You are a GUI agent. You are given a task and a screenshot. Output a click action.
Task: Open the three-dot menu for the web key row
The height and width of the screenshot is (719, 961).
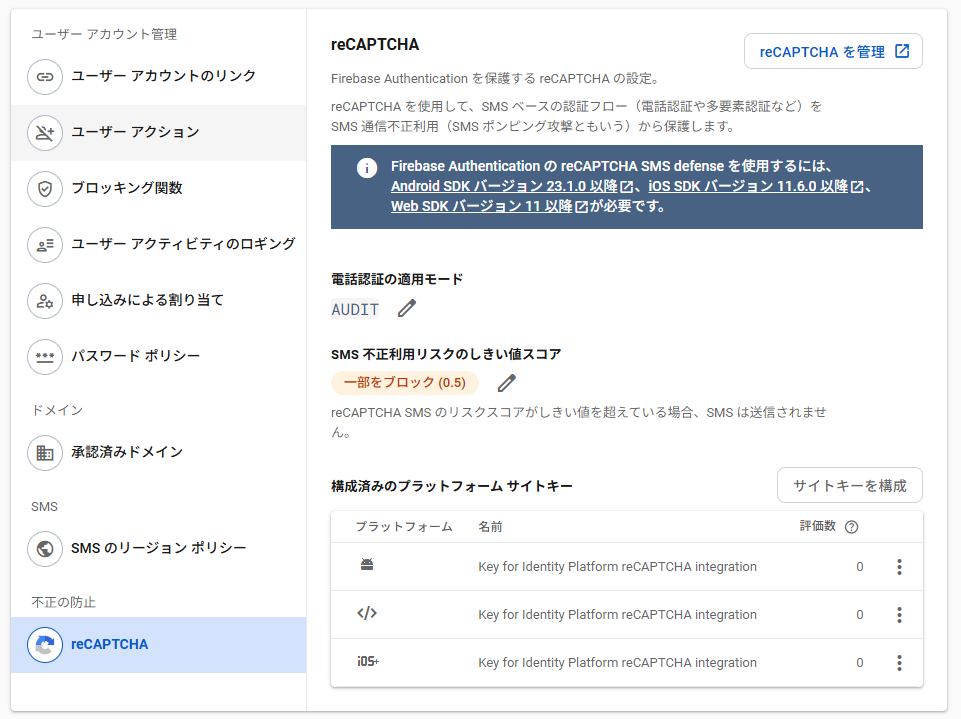click(x=899, y=615)
